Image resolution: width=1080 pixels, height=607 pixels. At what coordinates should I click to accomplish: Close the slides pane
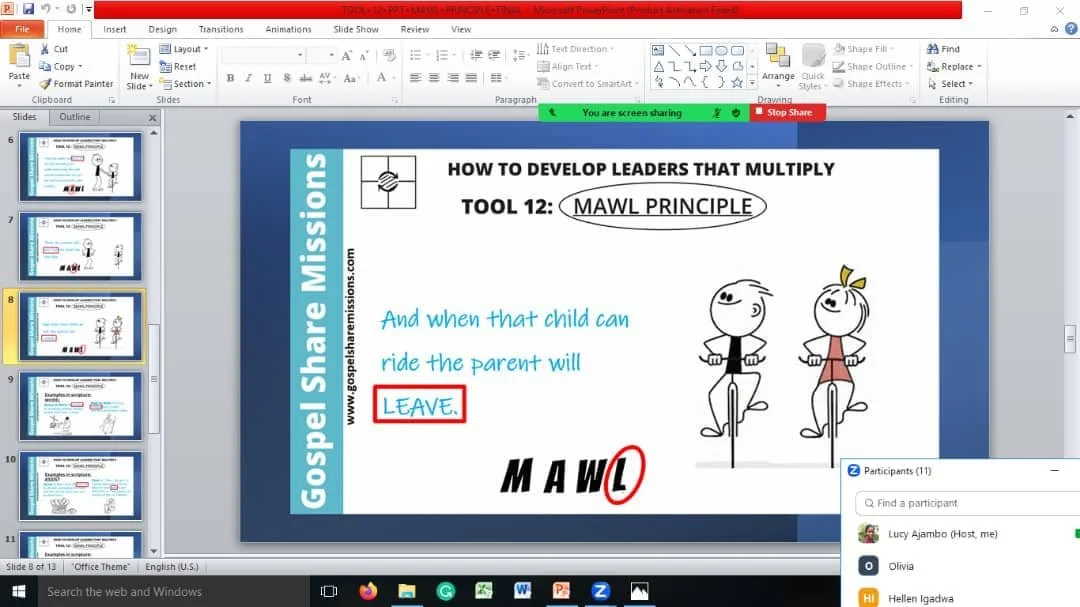click(153, 118)
